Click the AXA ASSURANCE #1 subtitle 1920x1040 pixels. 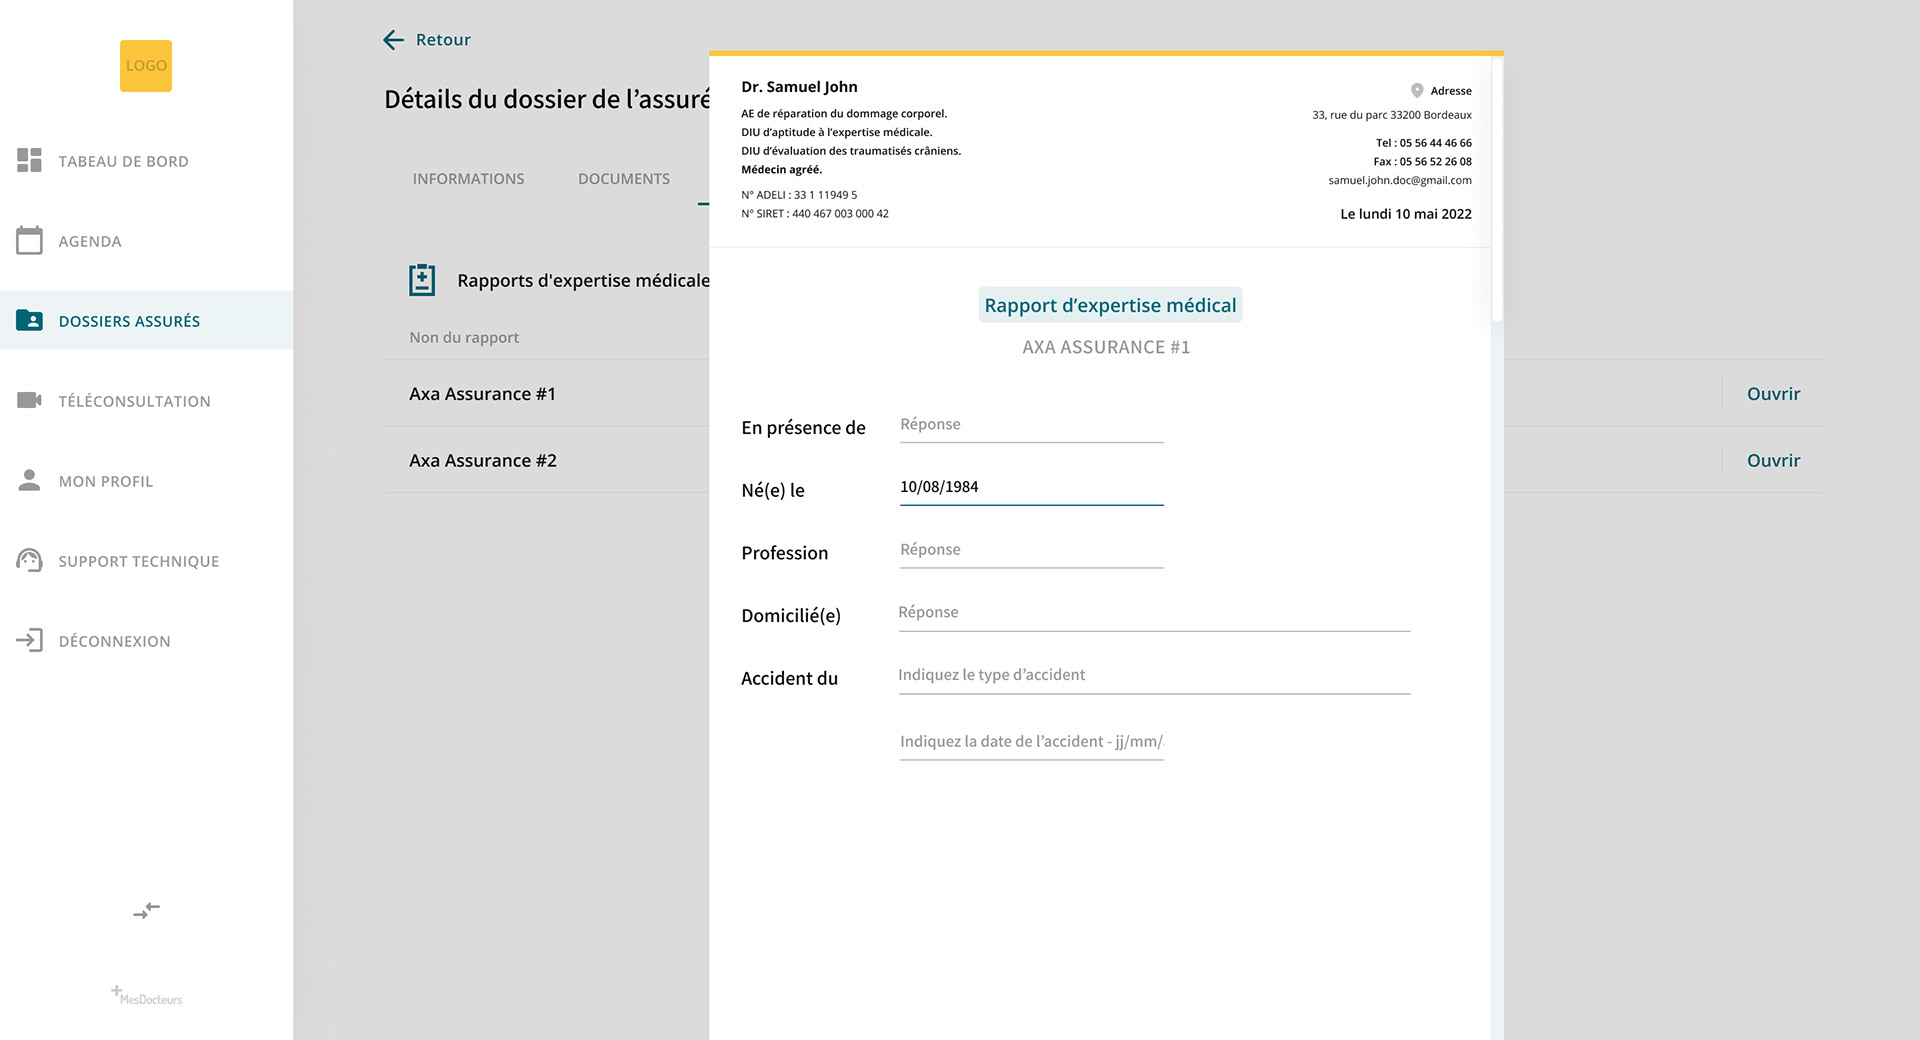click(1106, 347)
